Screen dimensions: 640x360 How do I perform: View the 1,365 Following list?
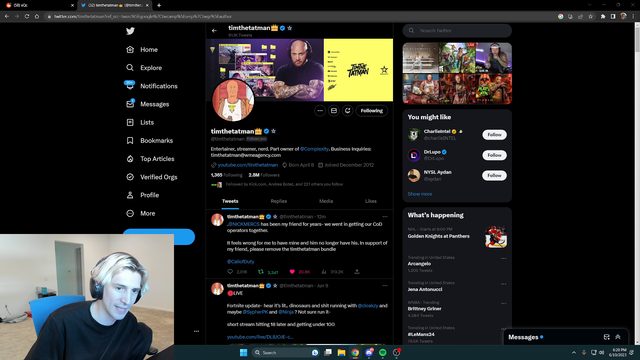[227, 175]
